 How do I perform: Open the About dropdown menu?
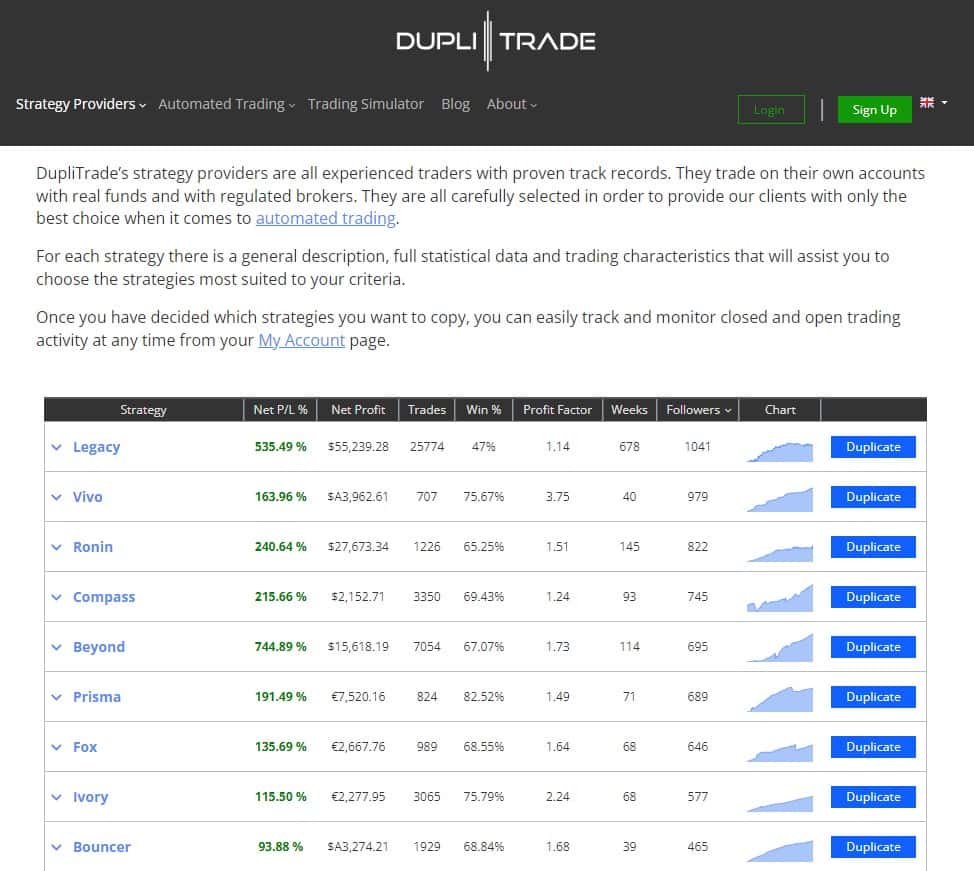click(512, 104)
